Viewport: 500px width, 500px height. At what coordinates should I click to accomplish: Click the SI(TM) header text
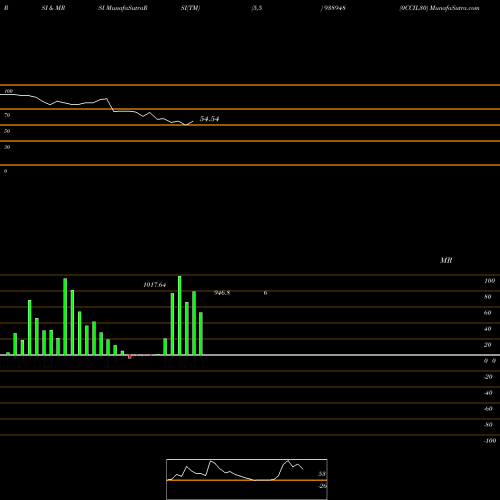click(190, 8)
